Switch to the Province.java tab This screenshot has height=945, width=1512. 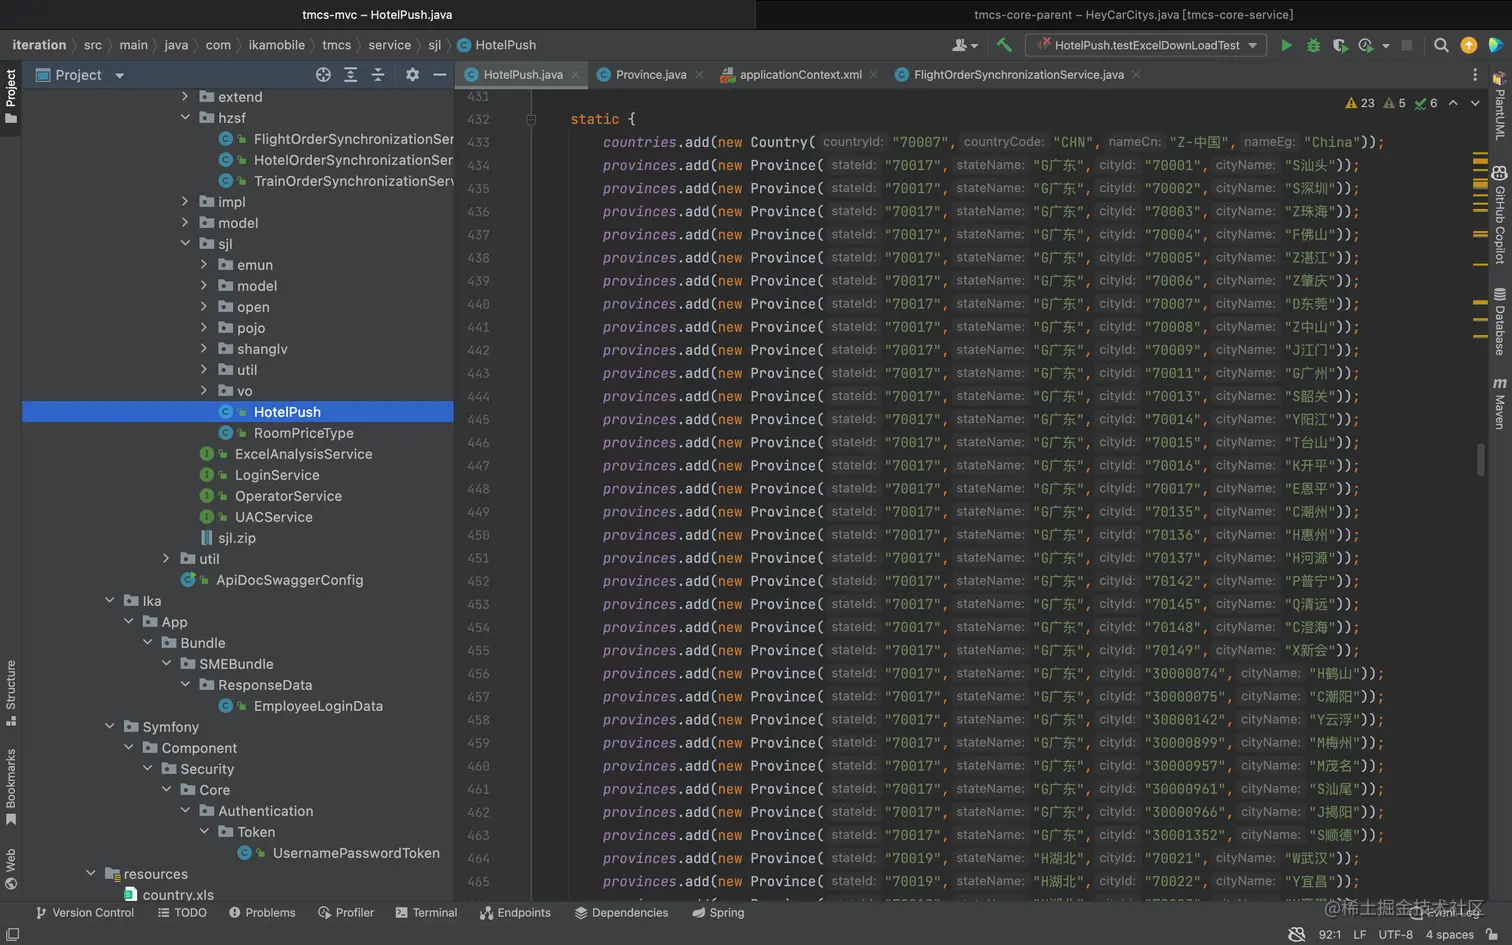(650, 75)
